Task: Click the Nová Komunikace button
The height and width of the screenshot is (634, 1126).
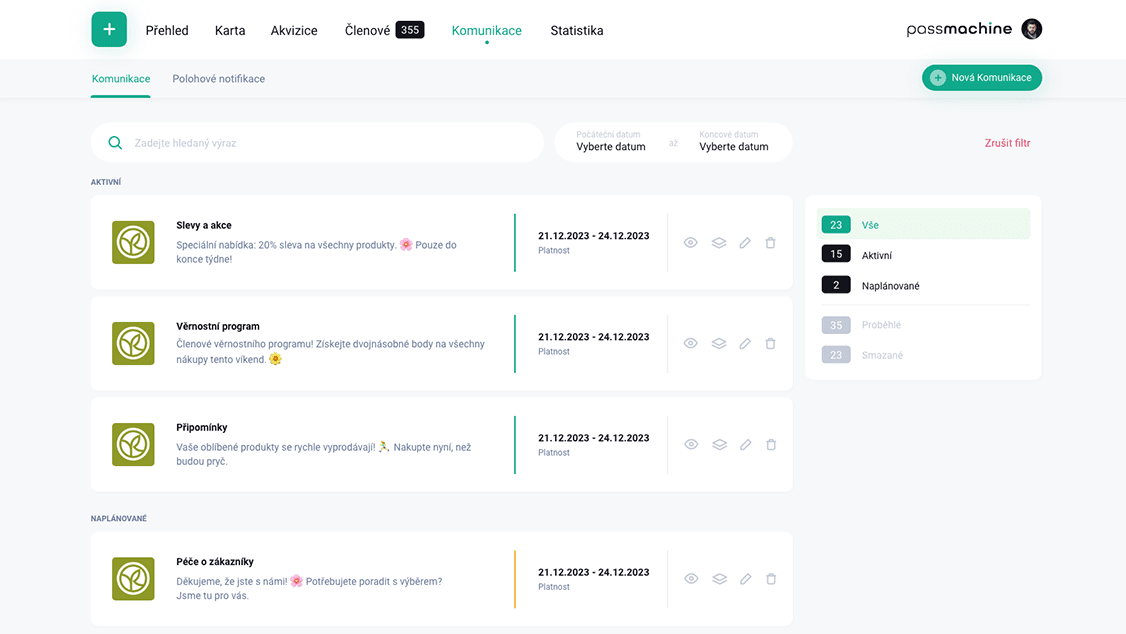Action: (981, 78)
